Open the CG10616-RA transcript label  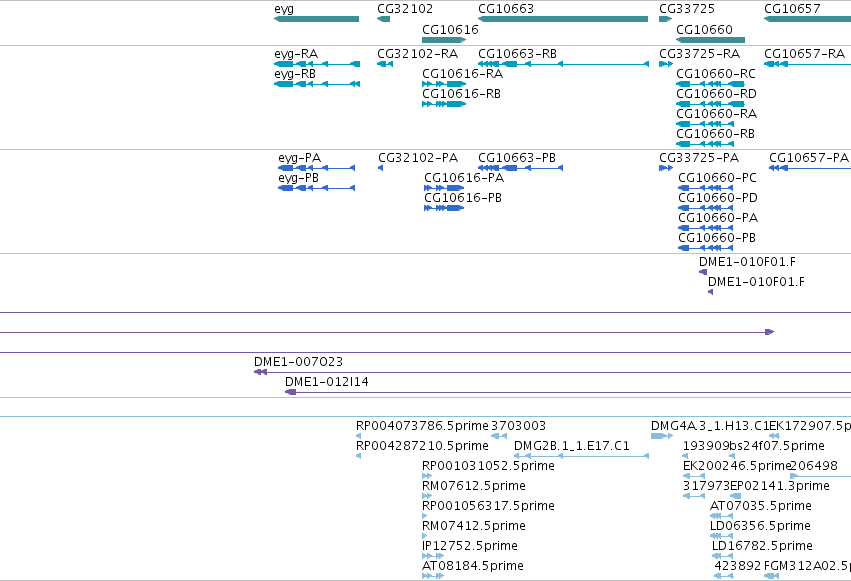[x=462, y=74]
